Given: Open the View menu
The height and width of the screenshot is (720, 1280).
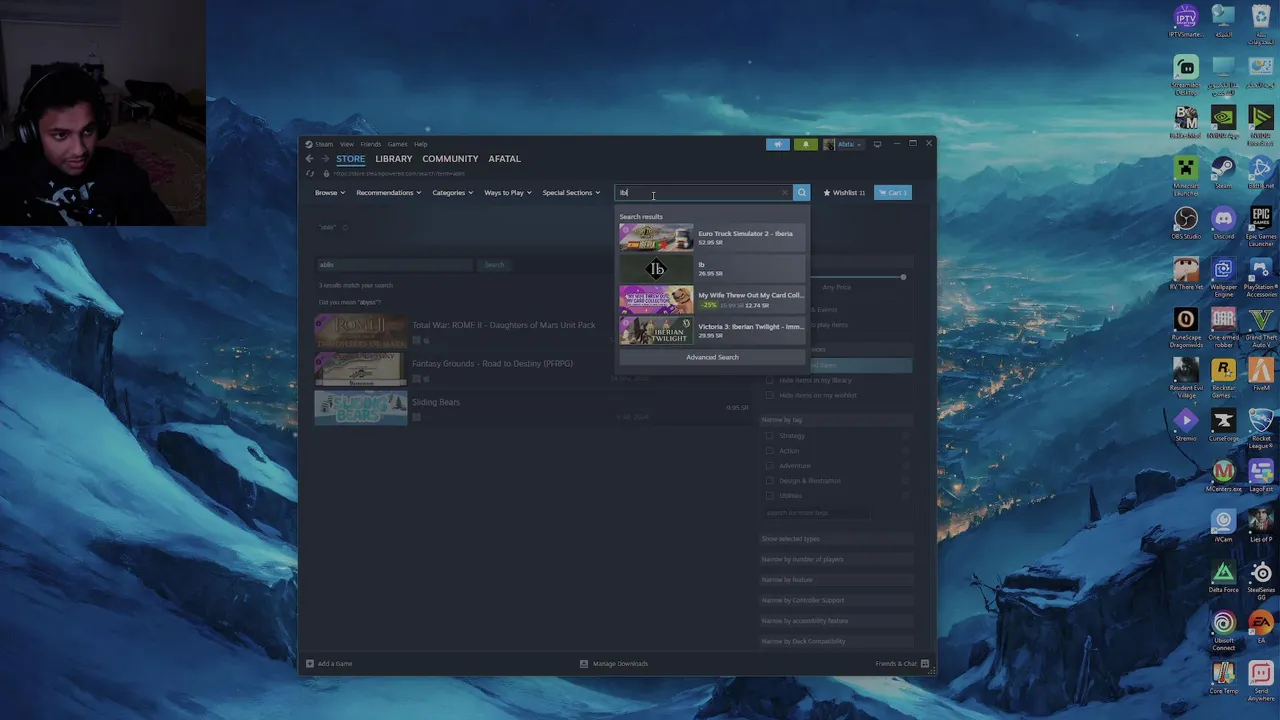Looking at the screenshot, I should (x=346, y=144).
